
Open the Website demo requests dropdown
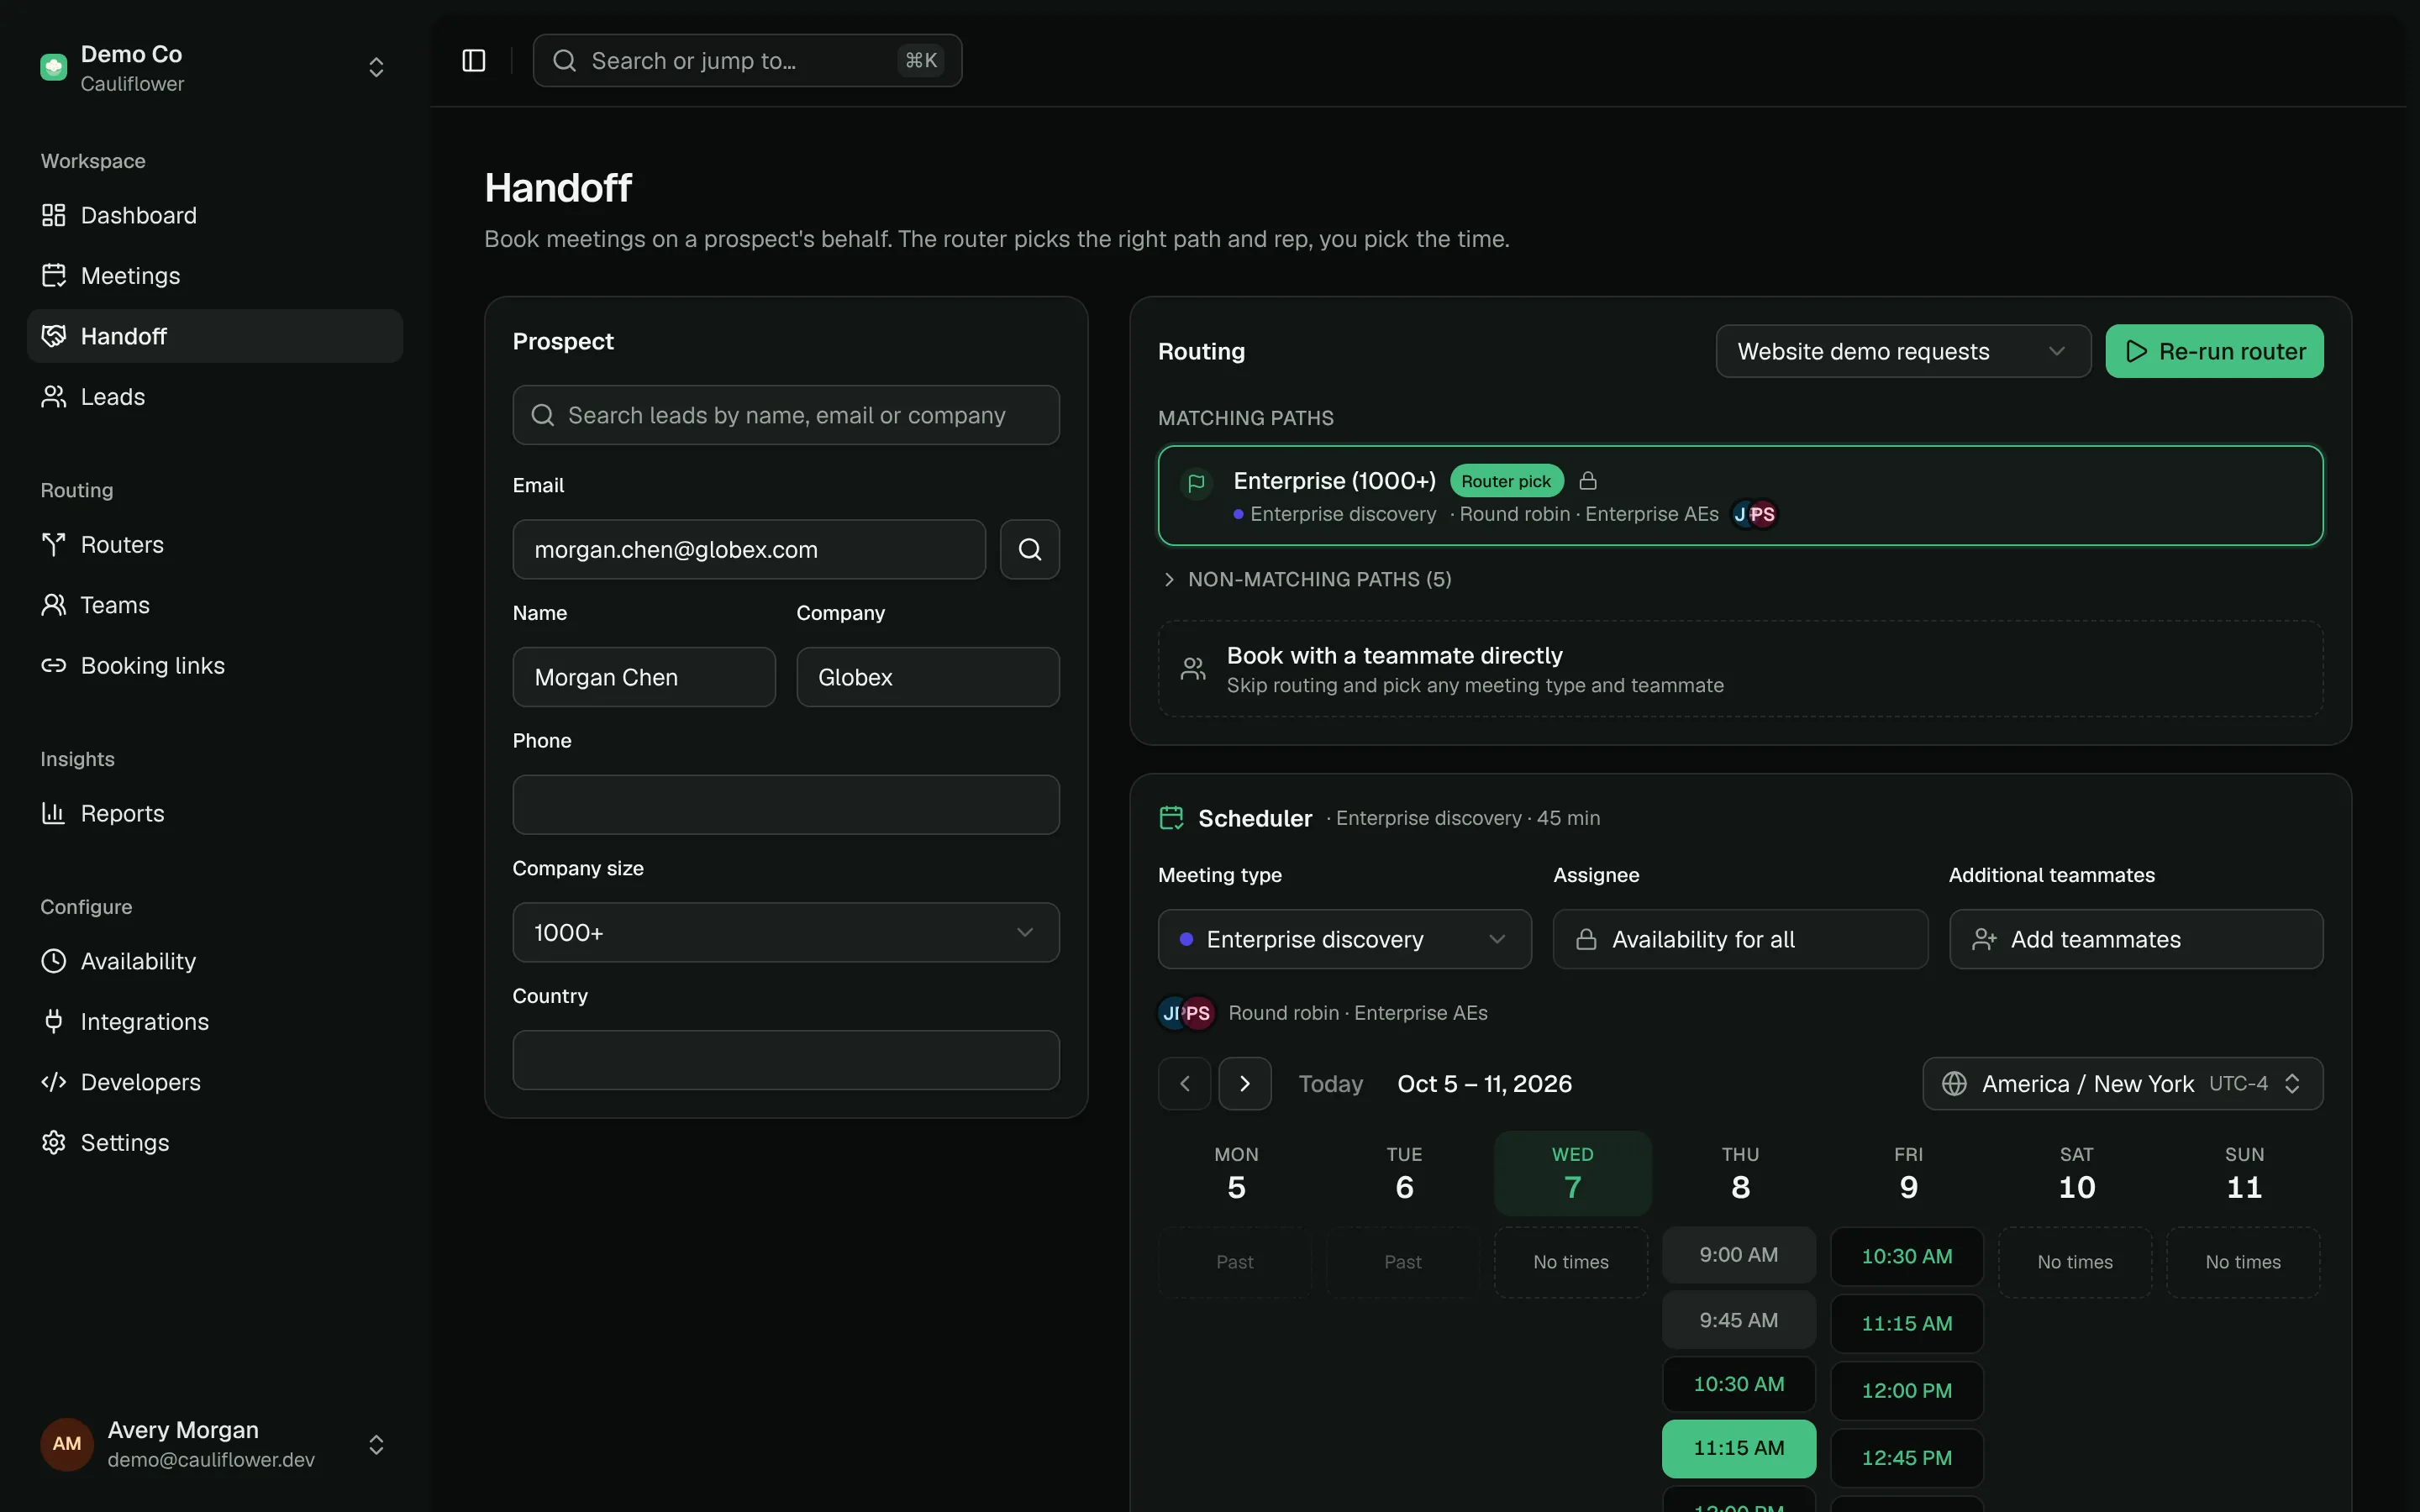point(1903,351)
